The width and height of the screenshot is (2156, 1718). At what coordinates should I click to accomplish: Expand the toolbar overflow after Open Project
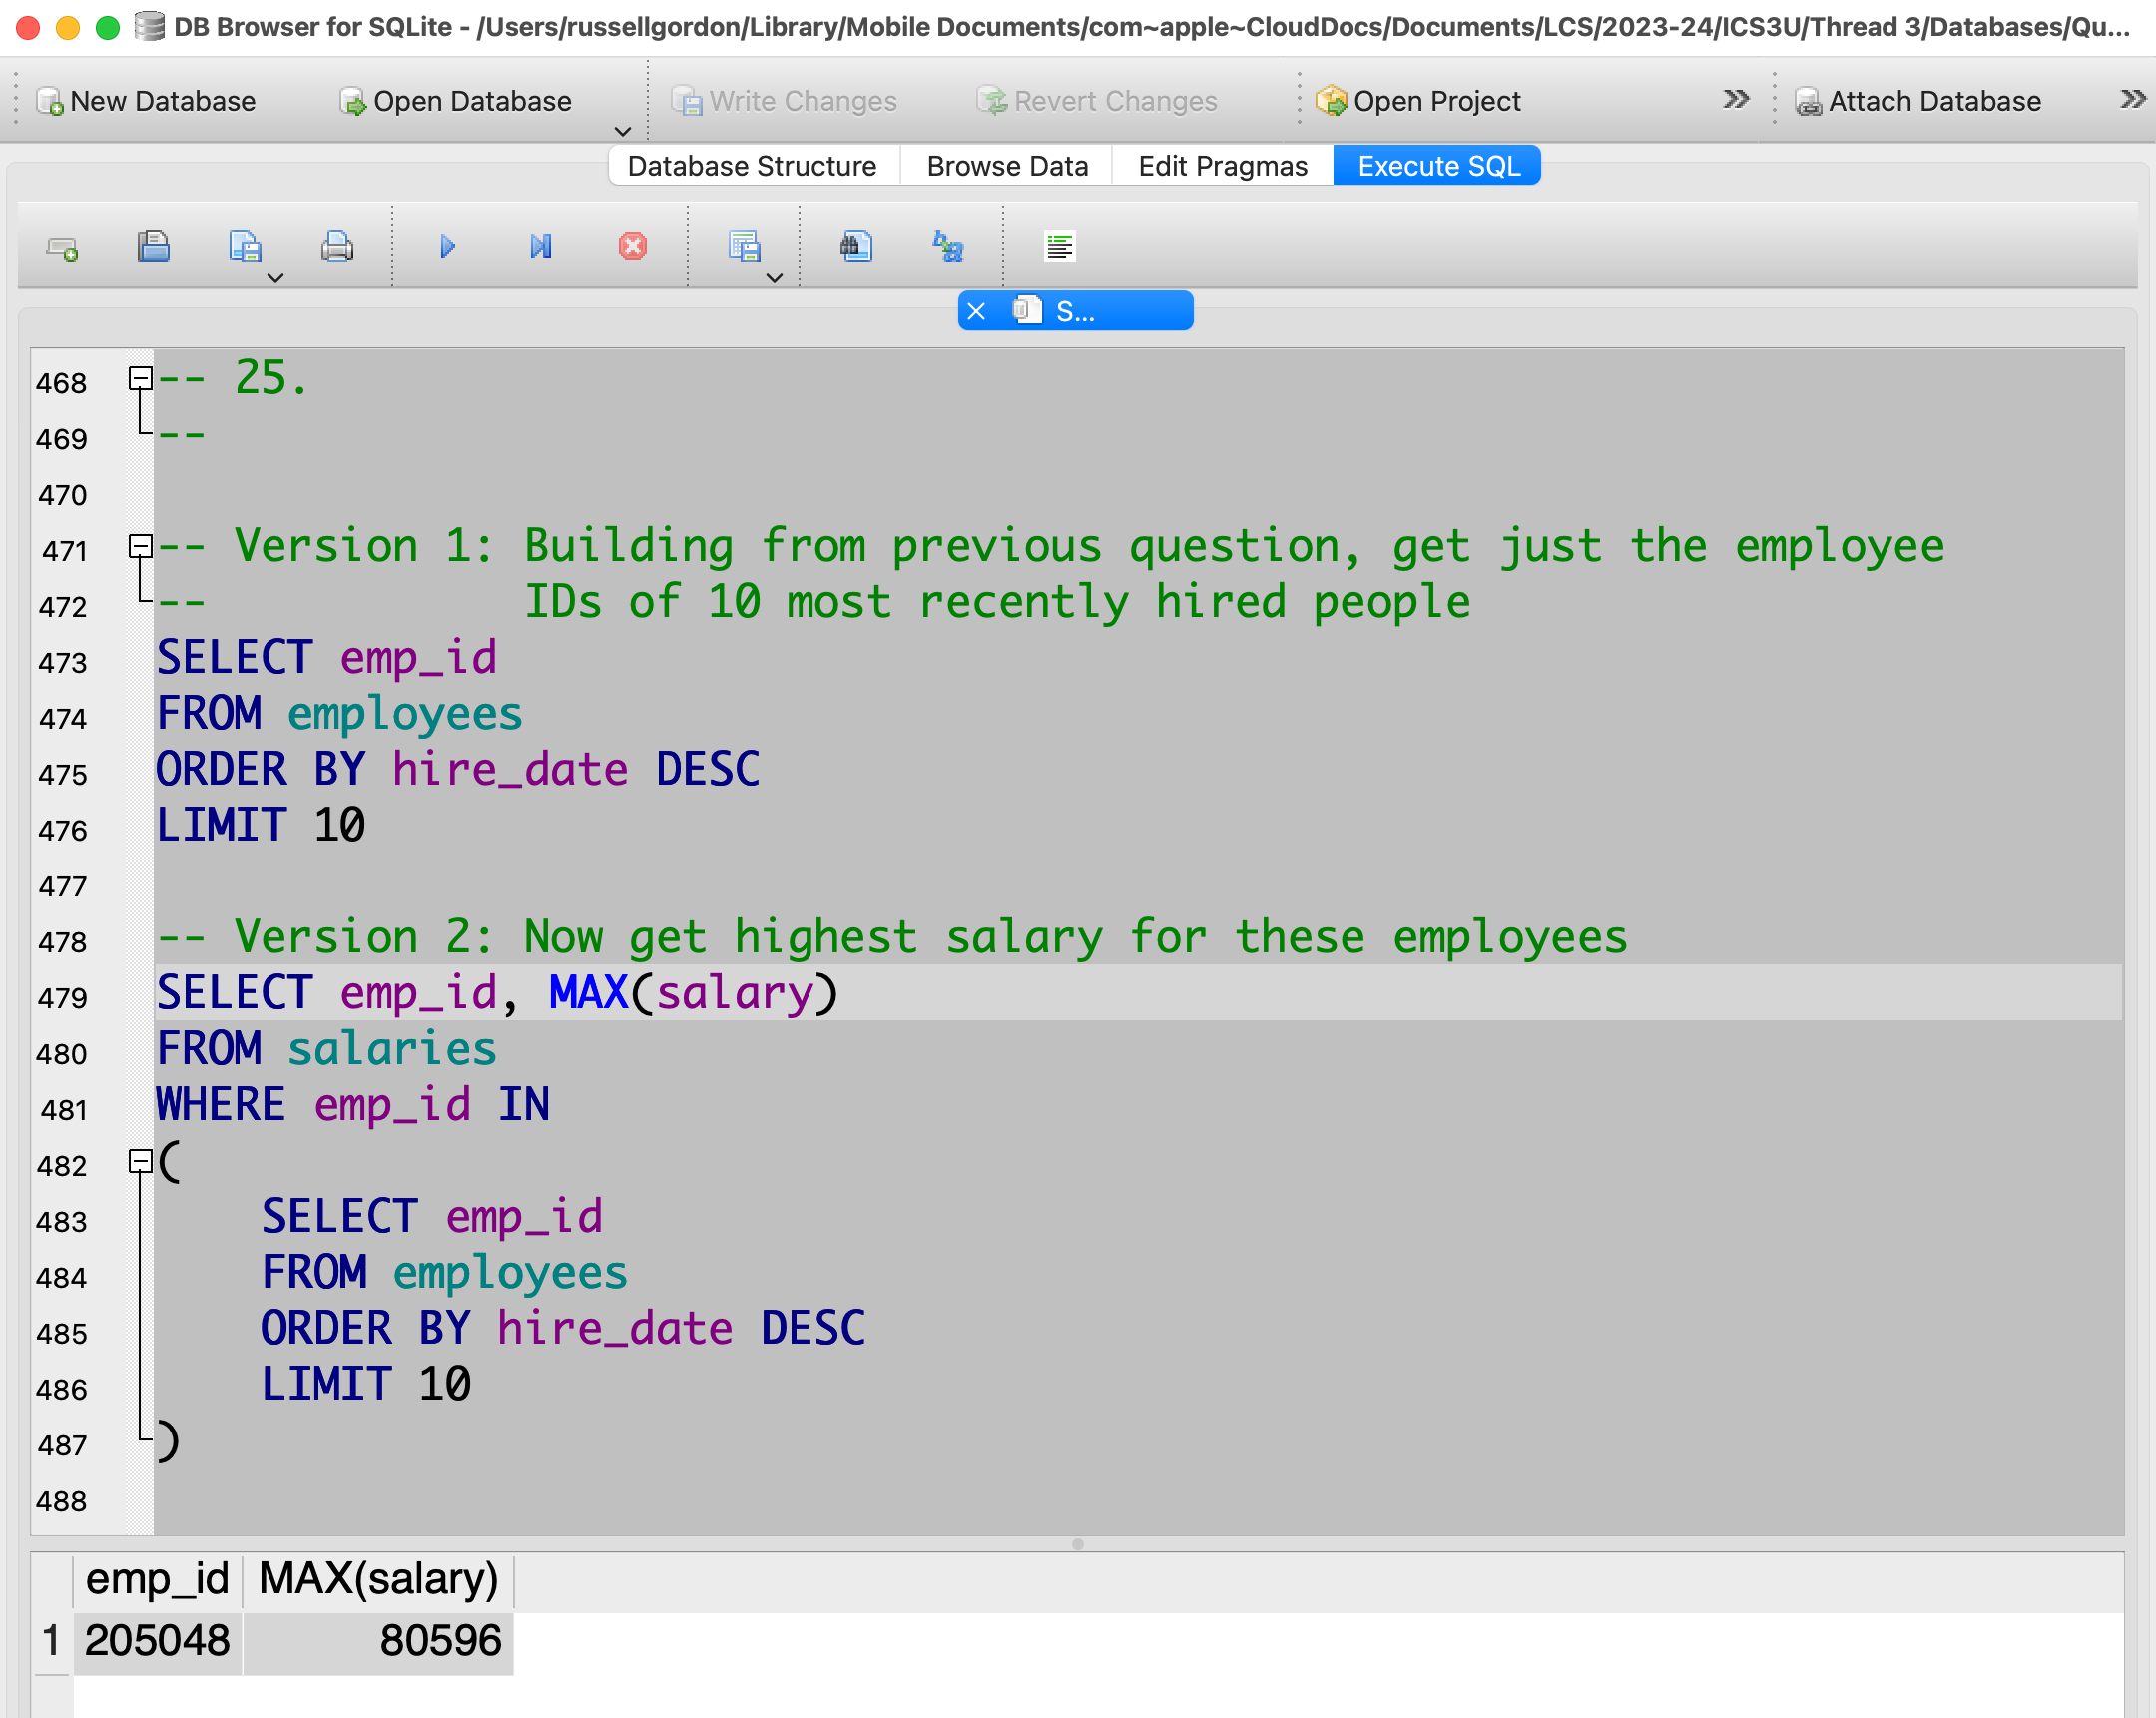point(1736,99)
